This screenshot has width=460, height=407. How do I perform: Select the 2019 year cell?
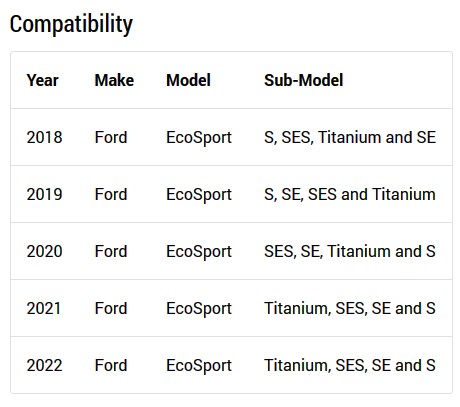point(44,194)
